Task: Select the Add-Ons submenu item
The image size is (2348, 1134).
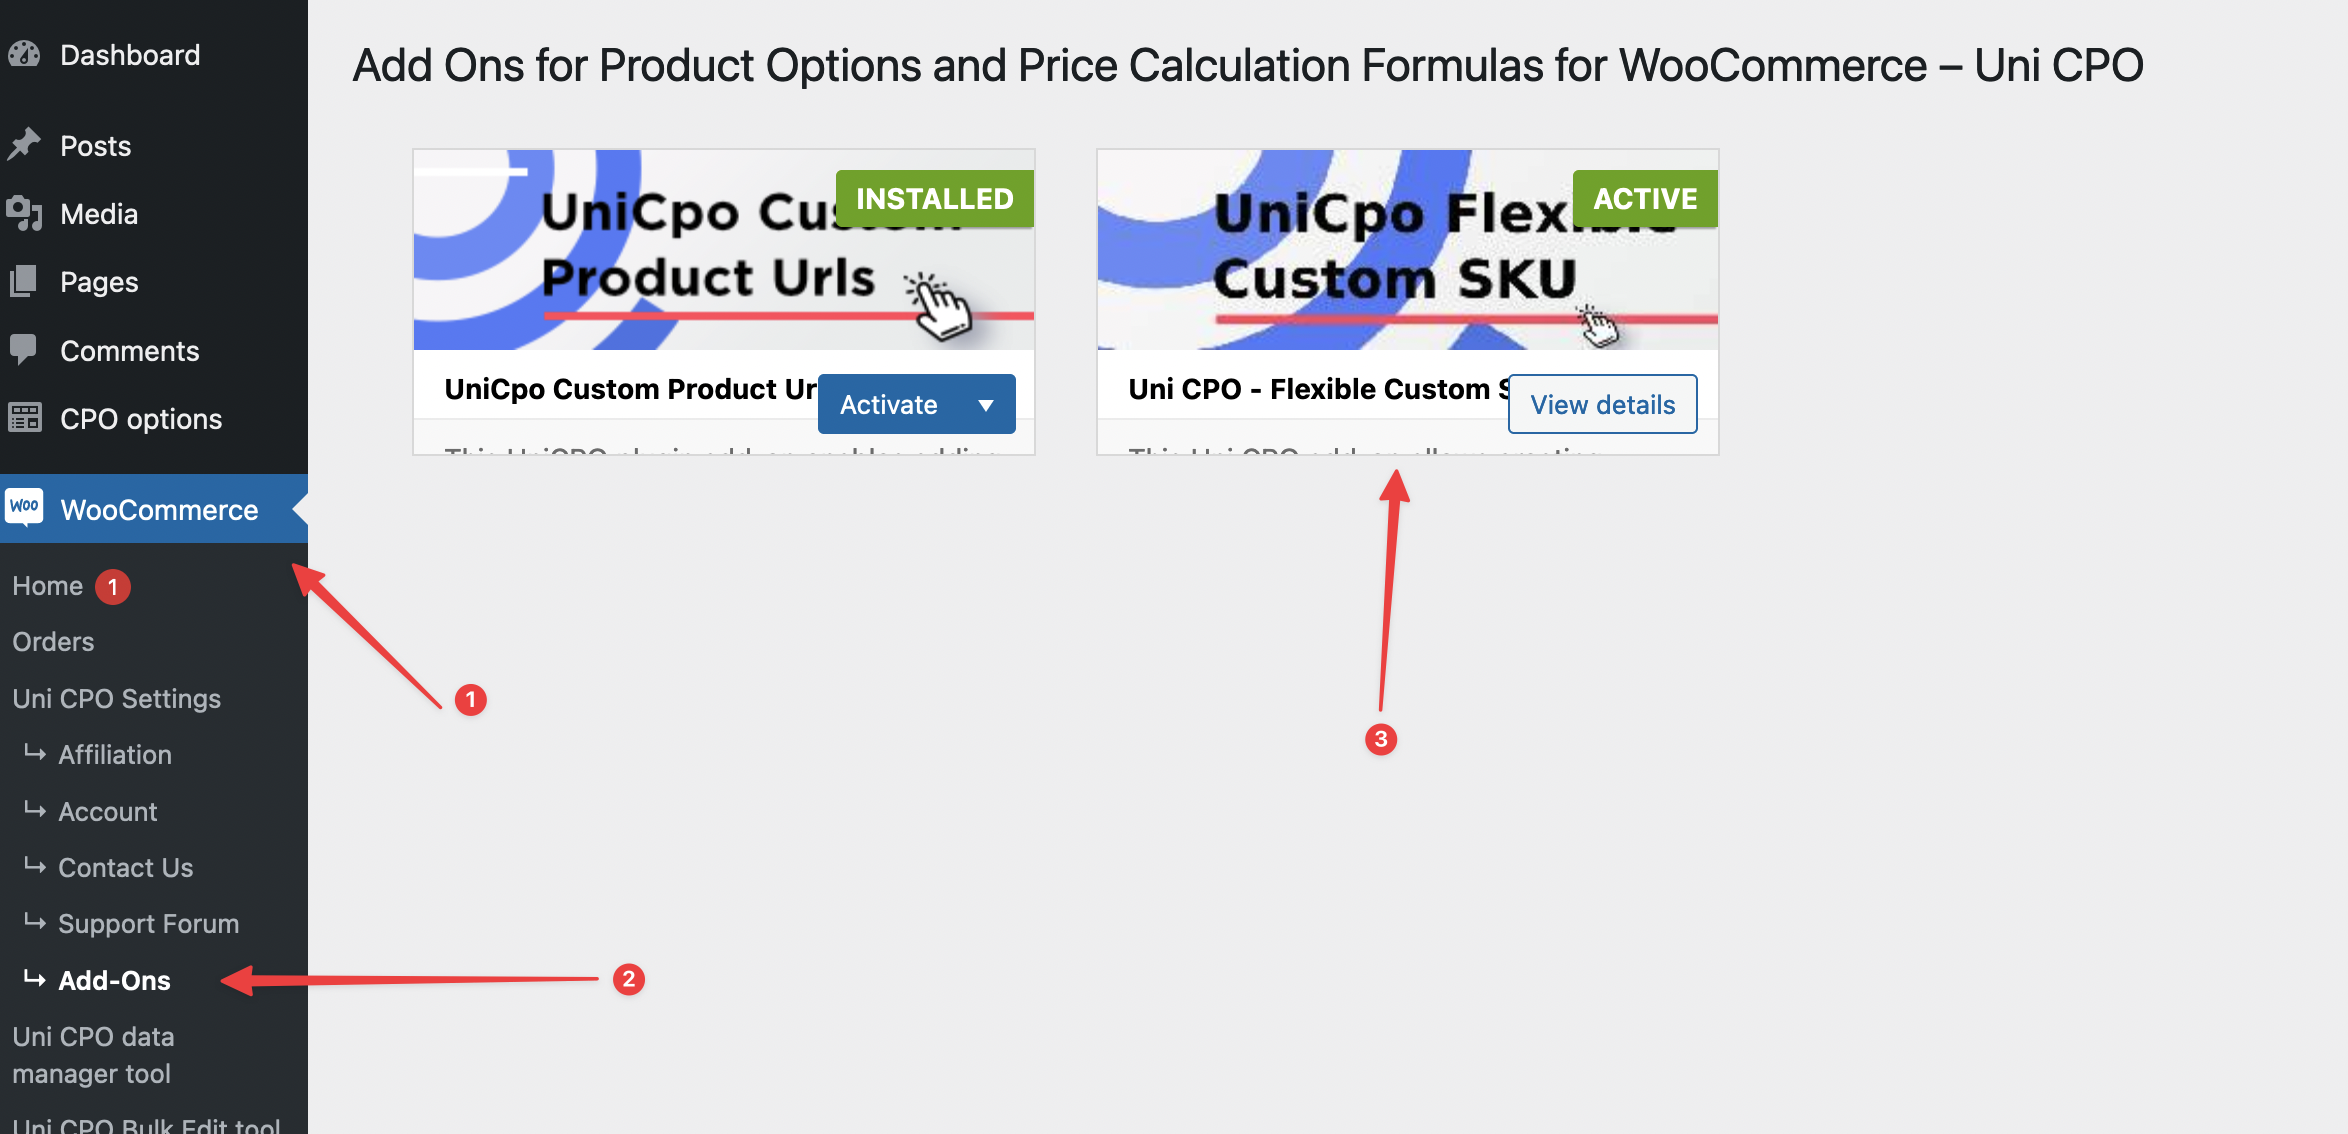Action: [x=115, y=981]
